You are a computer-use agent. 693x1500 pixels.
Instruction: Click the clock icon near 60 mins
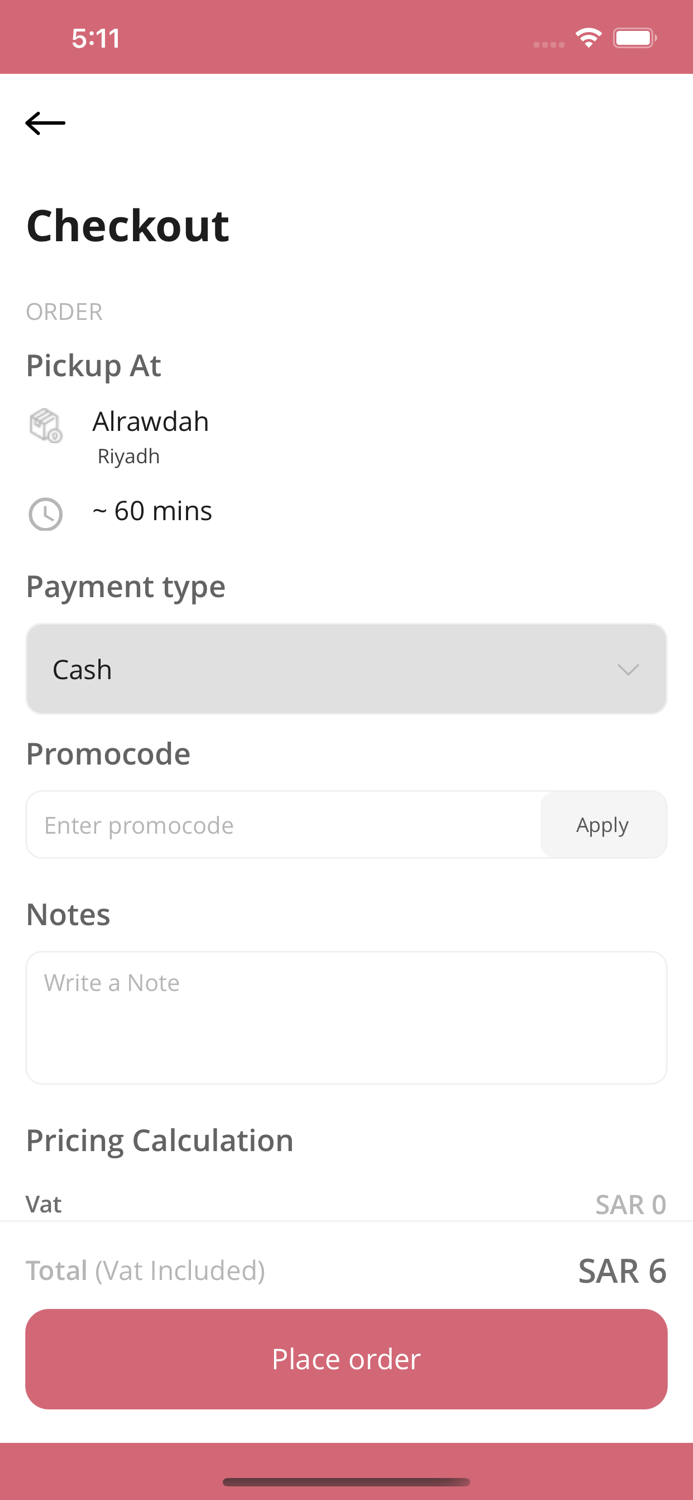coord(46,514)
